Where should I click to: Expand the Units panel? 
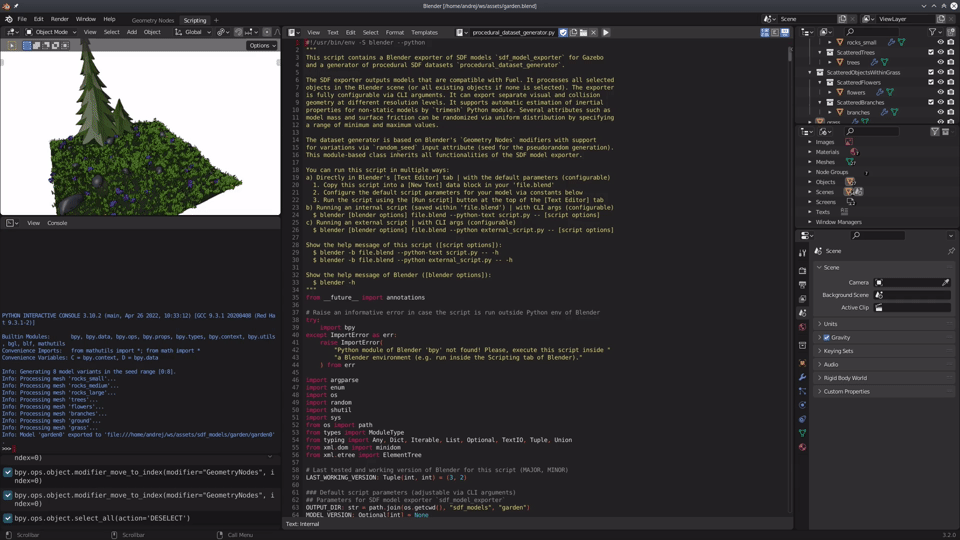click(x=885, y=324)
